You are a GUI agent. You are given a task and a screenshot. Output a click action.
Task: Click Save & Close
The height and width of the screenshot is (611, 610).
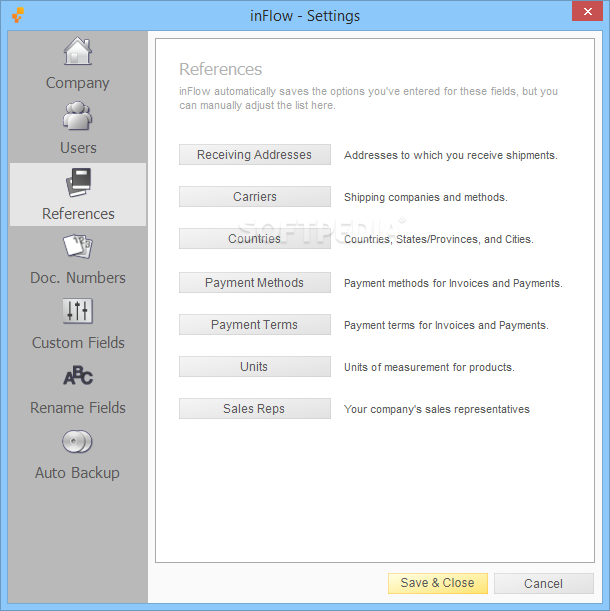pos(438,583)
